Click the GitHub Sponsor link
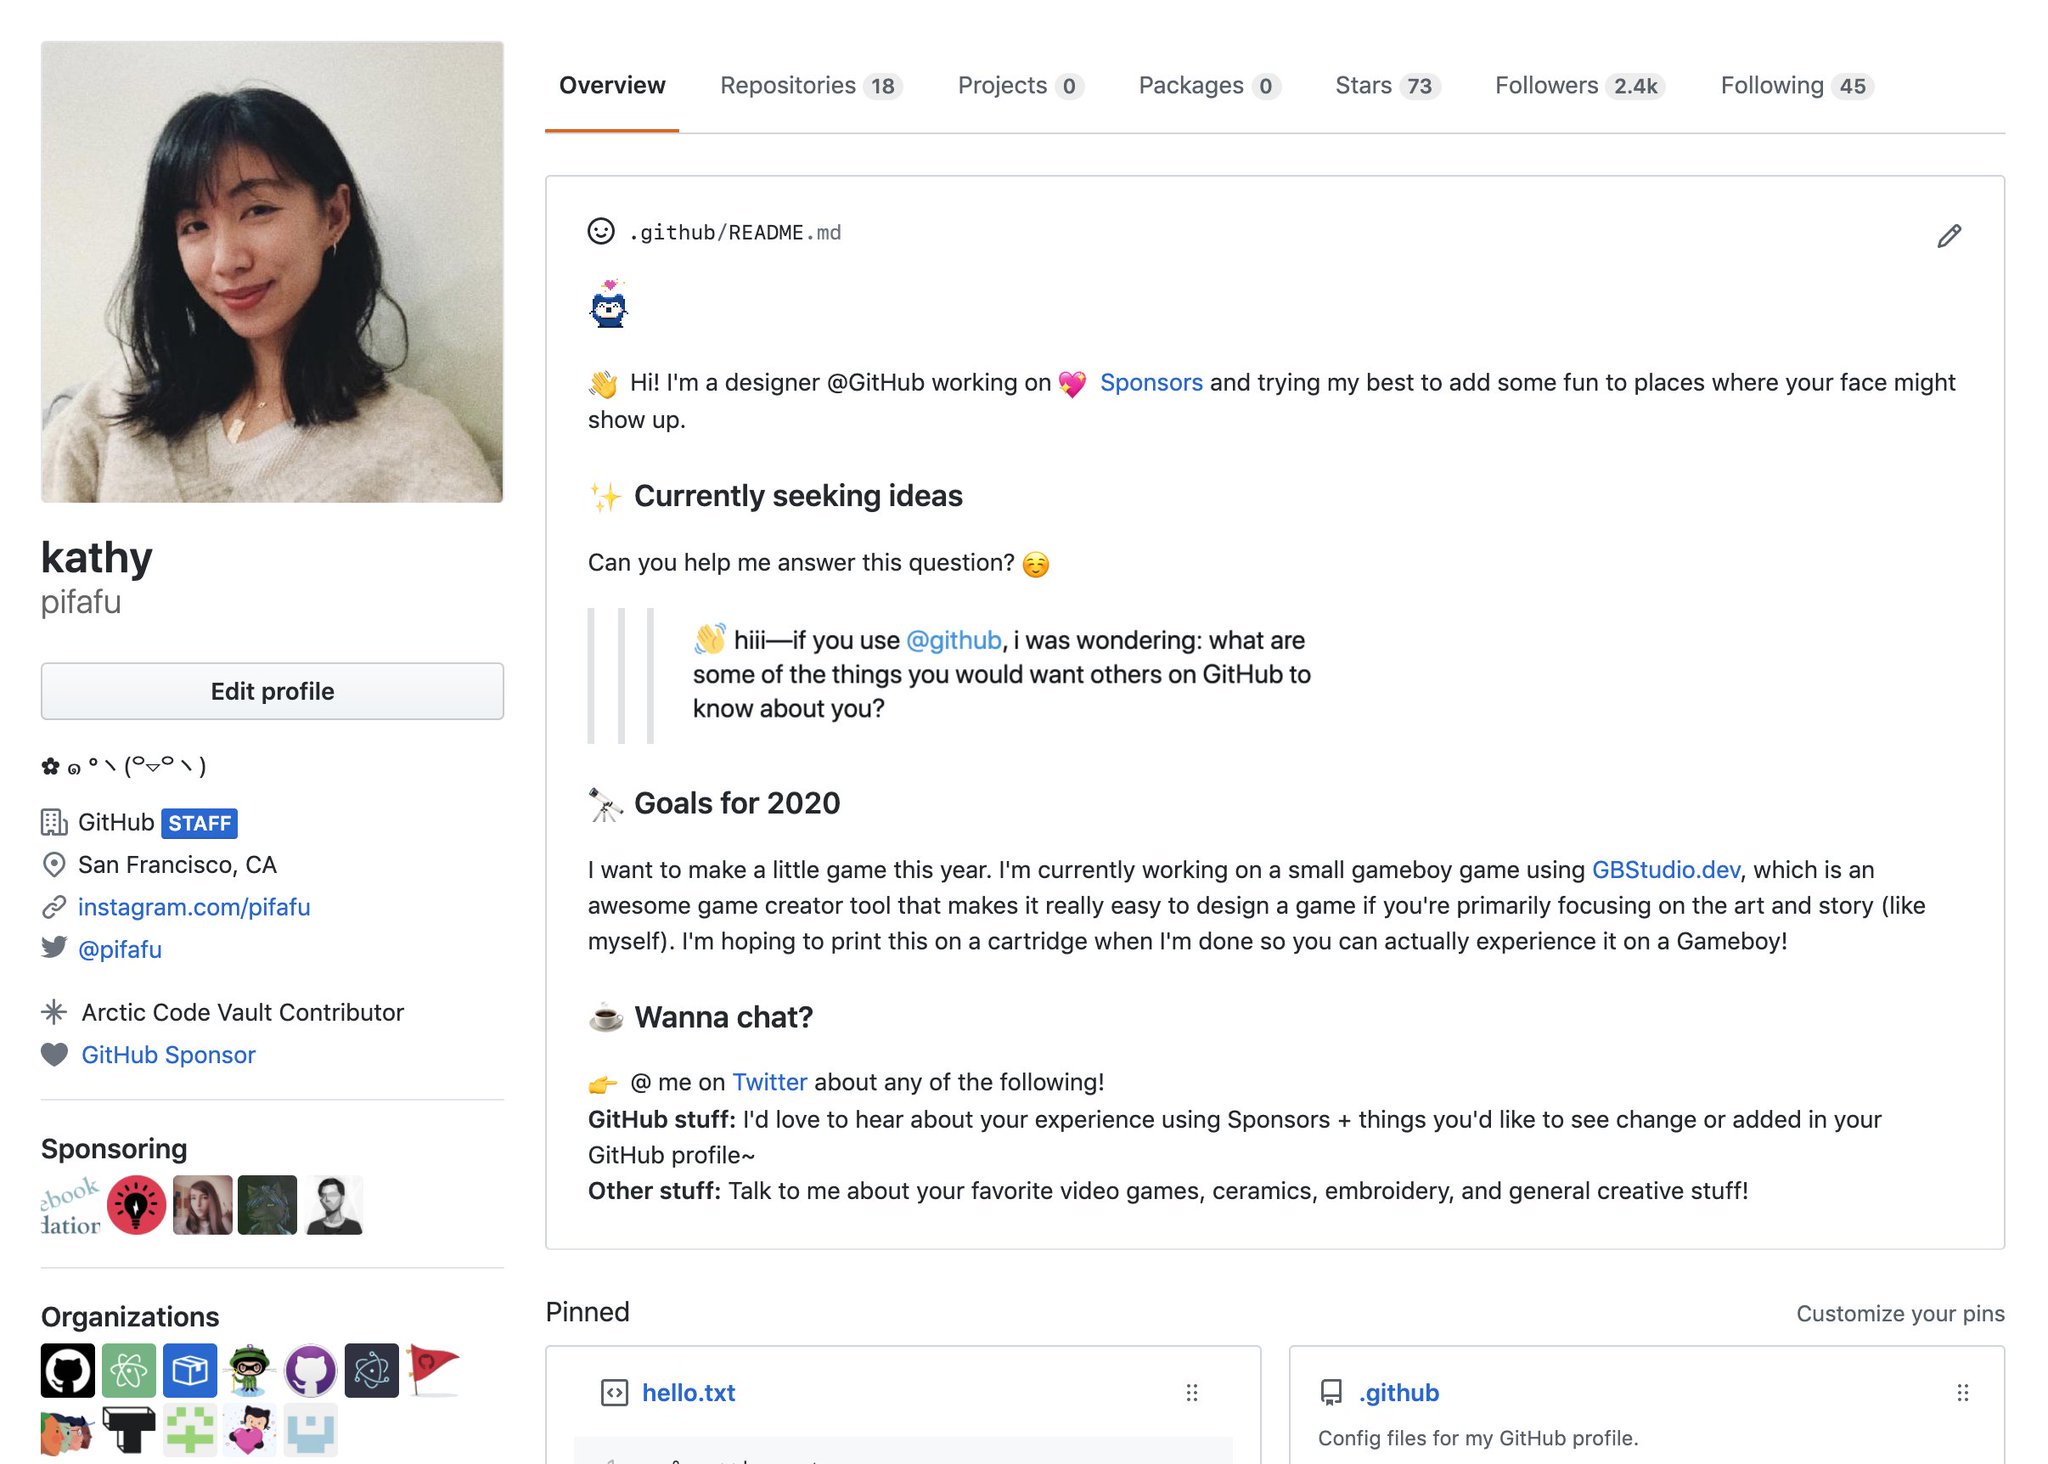Image resolution: width=2048 pixels, height=1464 pixels. pyautogui.click(x=168, y=1055)
